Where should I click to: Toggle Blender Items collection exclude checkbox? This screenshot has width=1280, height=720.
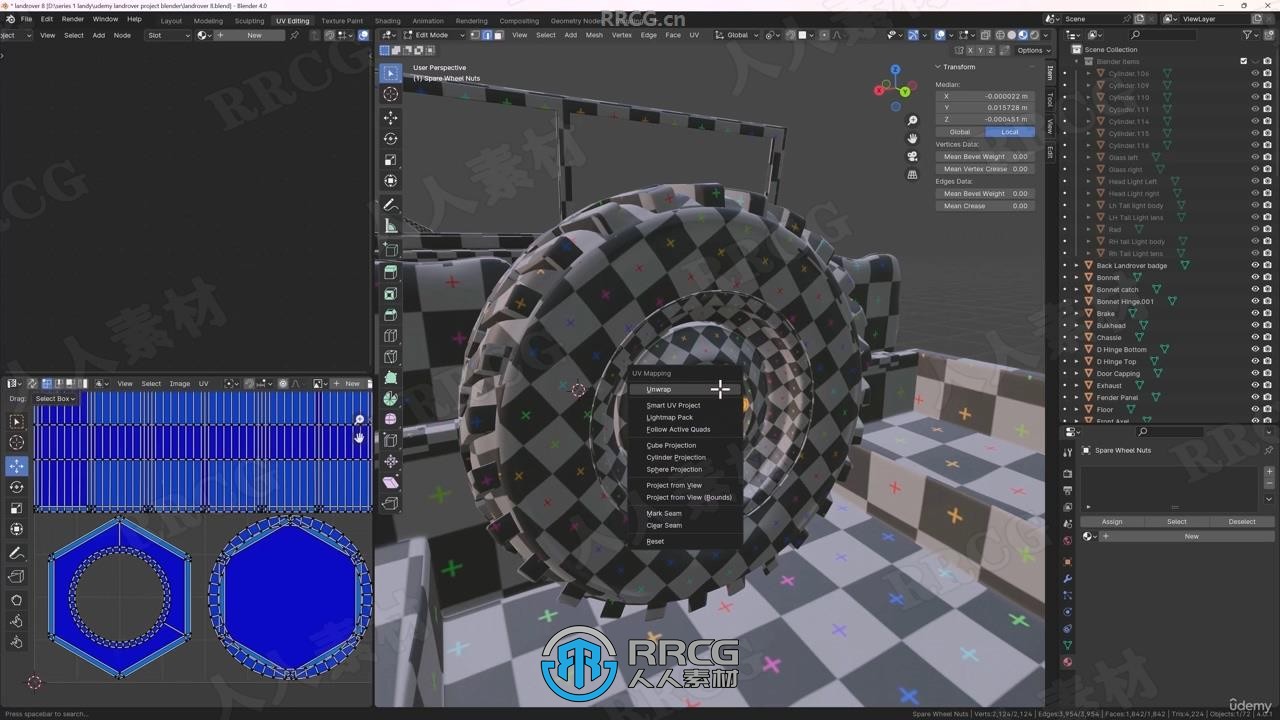click(x=1244, y=61)
